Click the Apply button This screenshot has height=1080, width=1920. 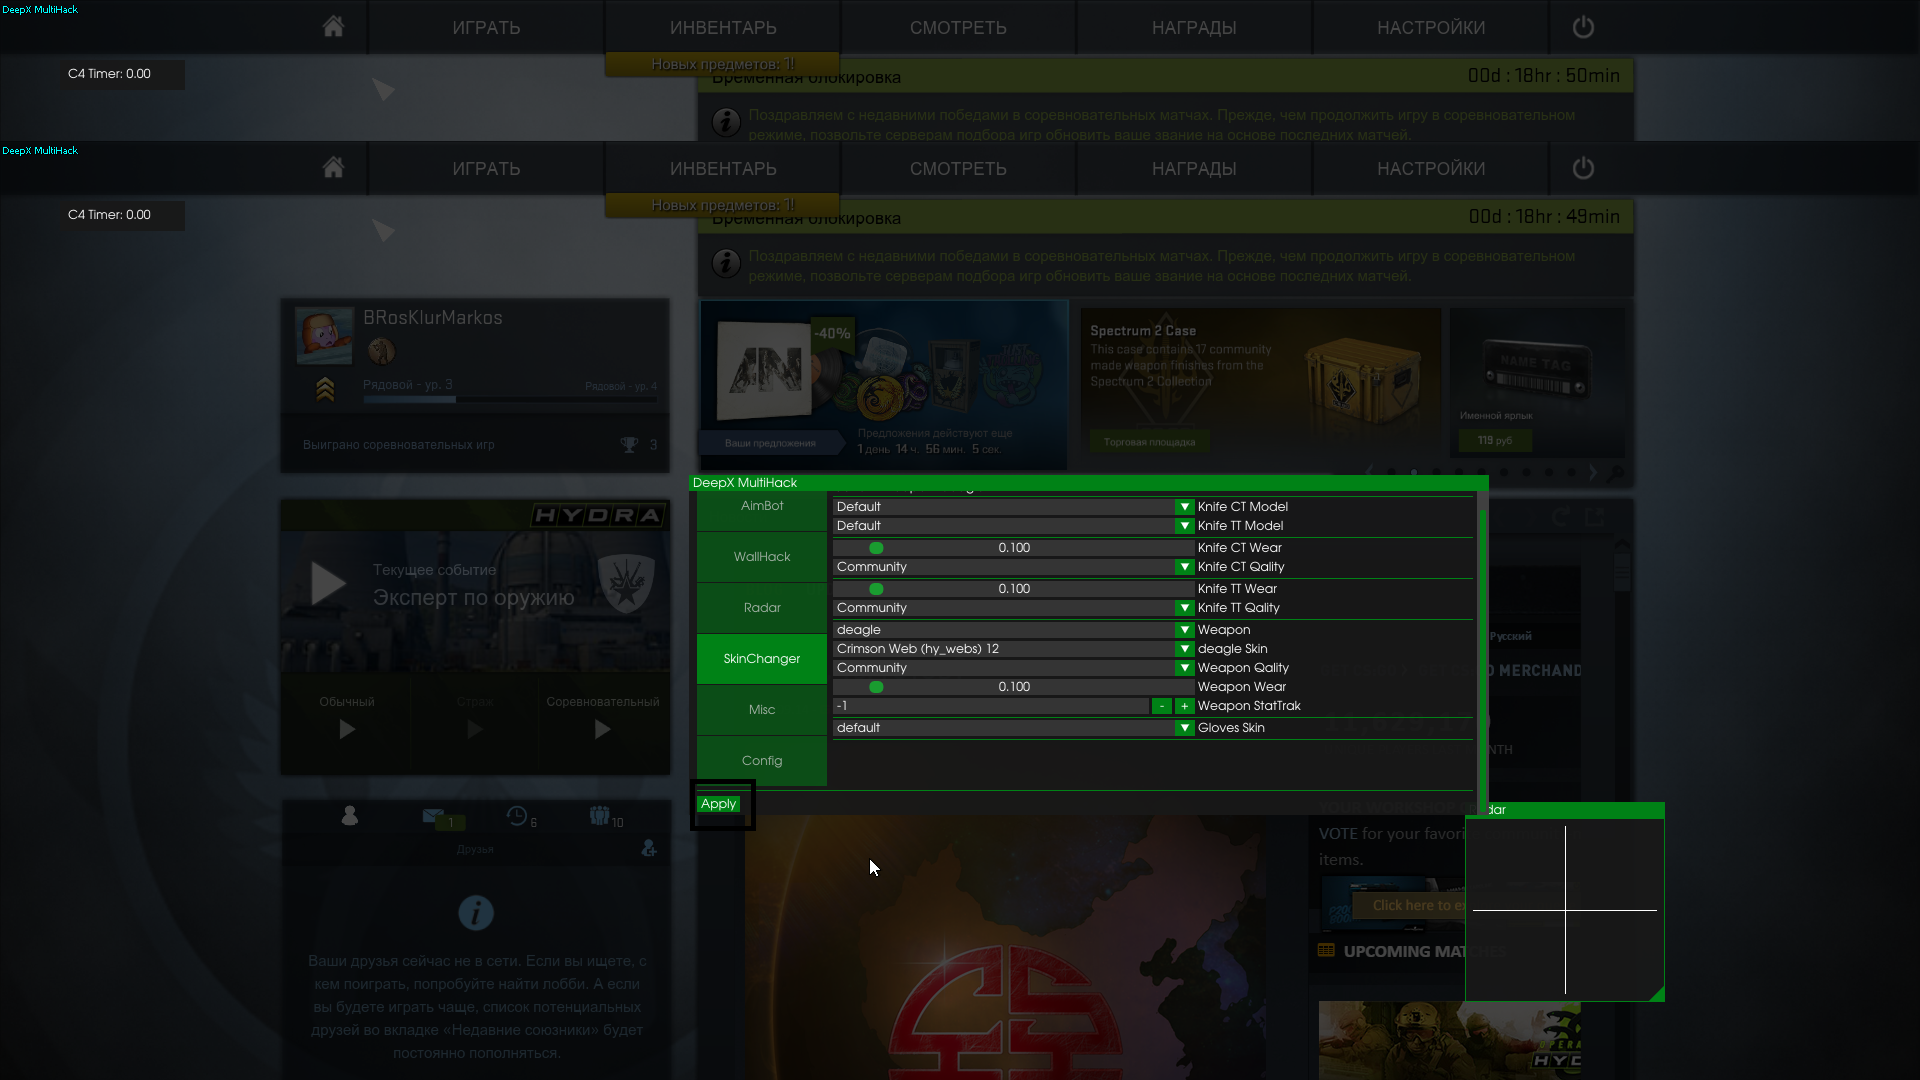click(x=718, y=804)
